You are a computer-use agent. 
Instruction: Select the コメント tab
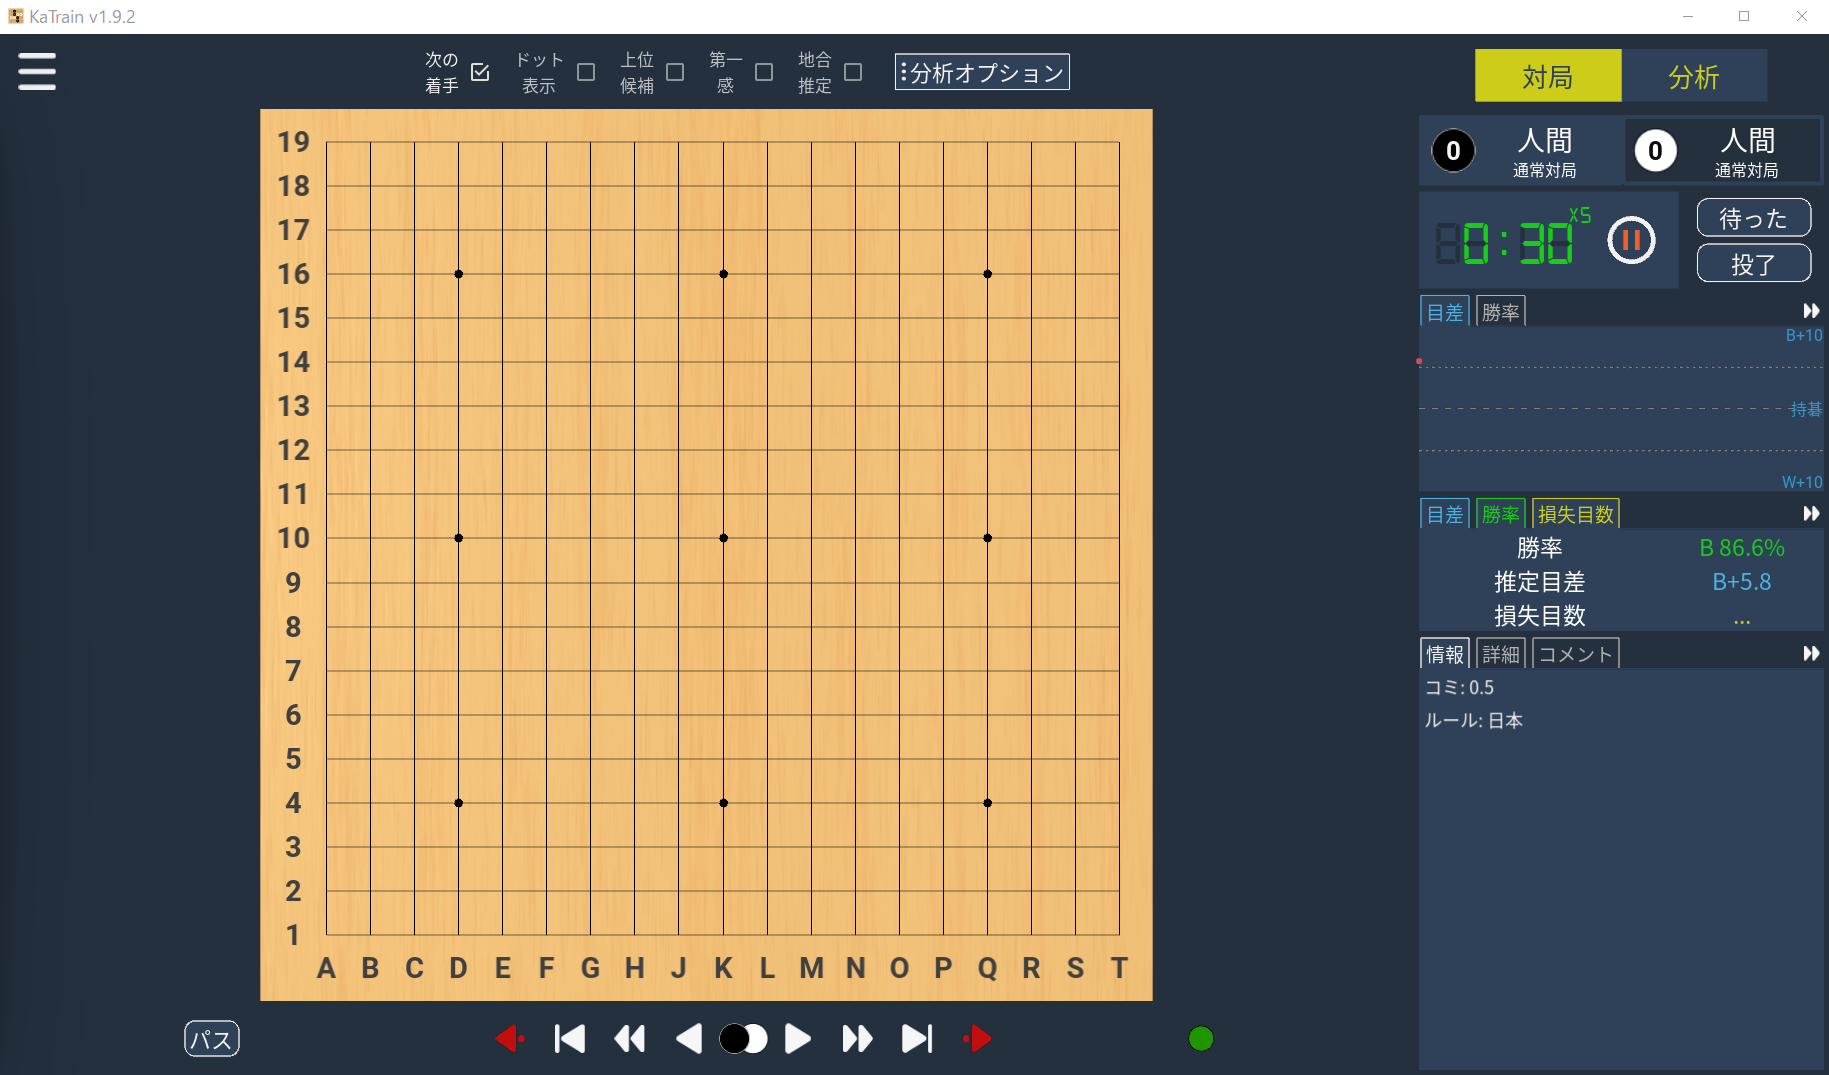pyautogui.click(x=1575, y=654)
